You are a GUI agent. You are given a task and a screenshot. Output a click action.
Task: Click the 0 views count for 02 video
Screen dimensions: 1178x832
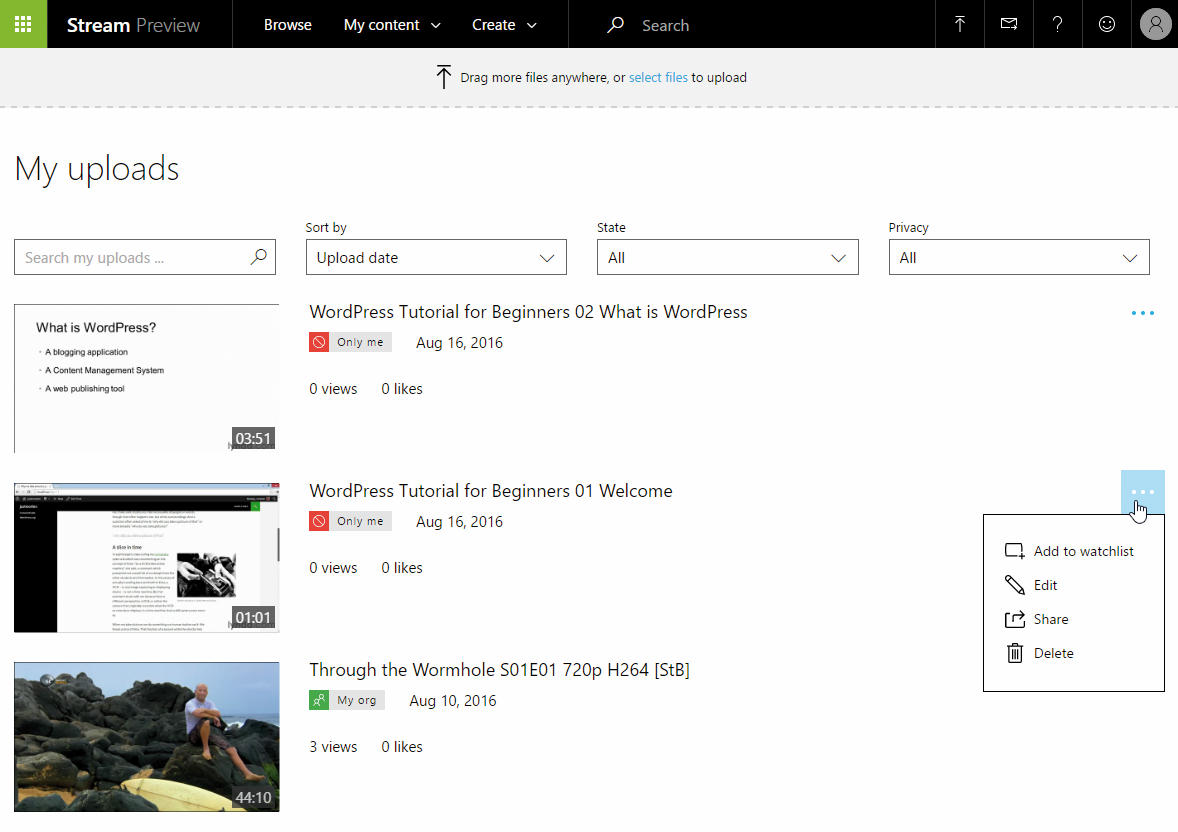(334, 389)
